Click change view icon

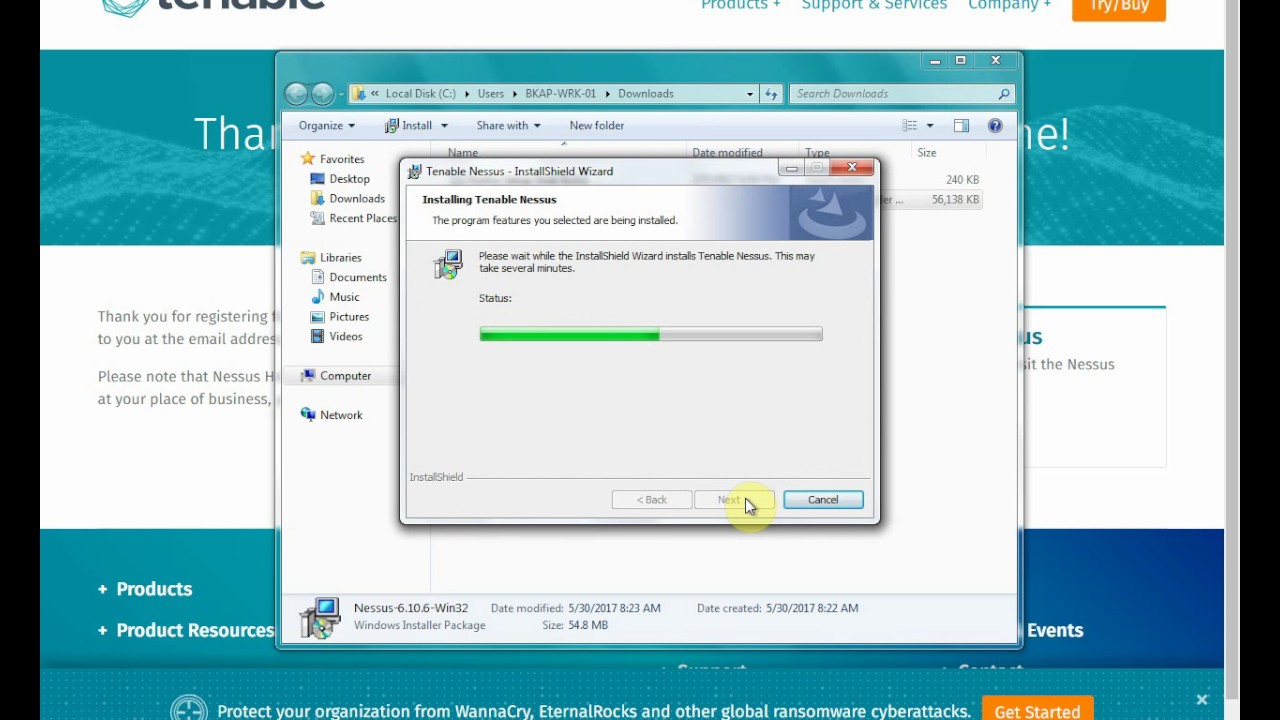[x=909, y=126]
